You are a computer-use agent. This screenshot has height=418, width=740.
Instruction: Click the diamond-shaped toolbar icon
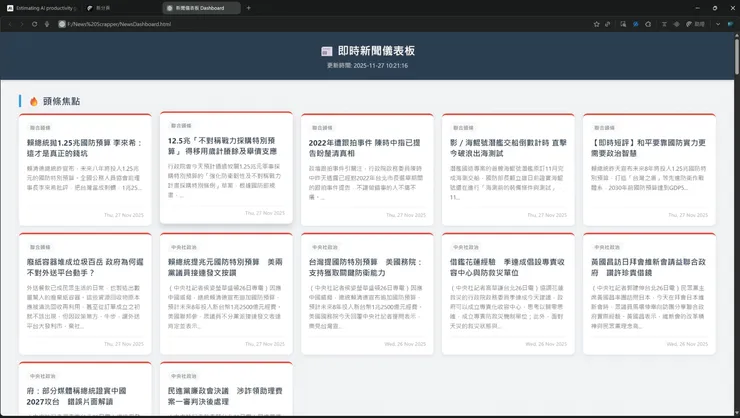tap(676, 24)
